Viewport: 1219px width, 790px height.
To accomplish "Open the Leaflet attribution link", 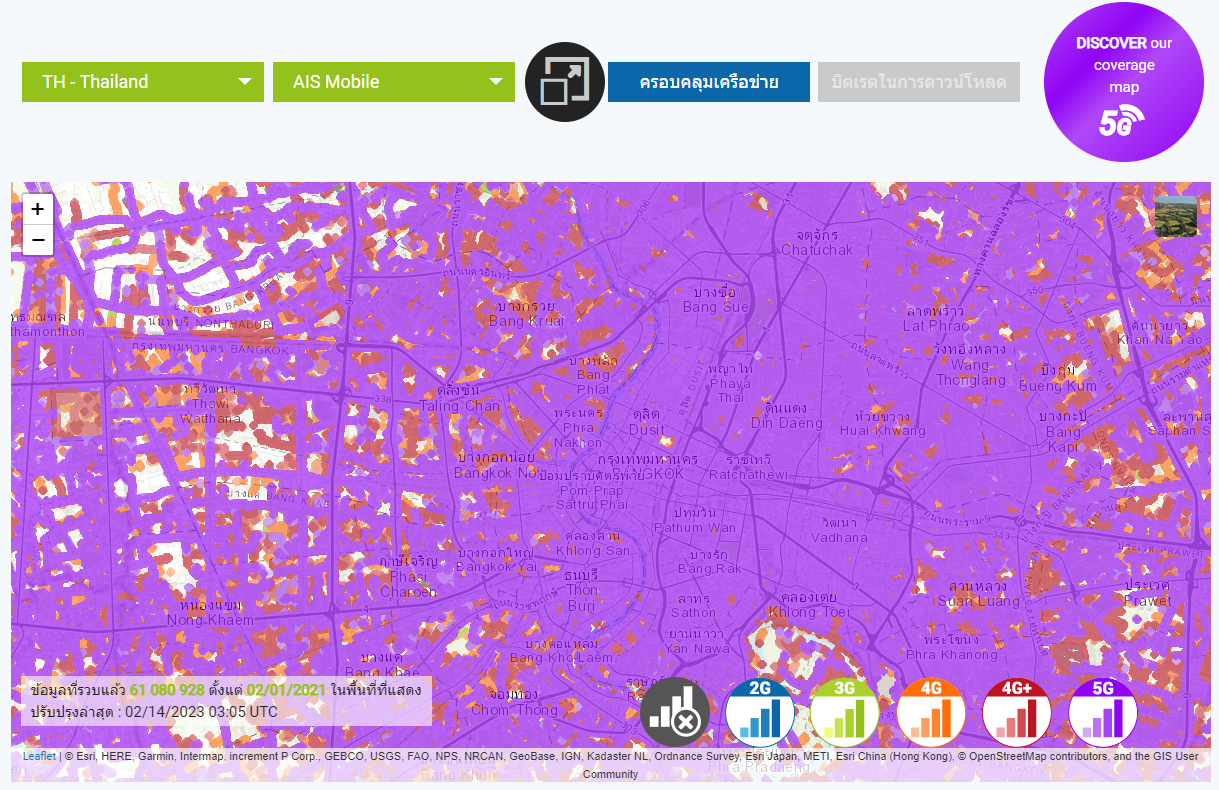I will [x=39, y=757].
